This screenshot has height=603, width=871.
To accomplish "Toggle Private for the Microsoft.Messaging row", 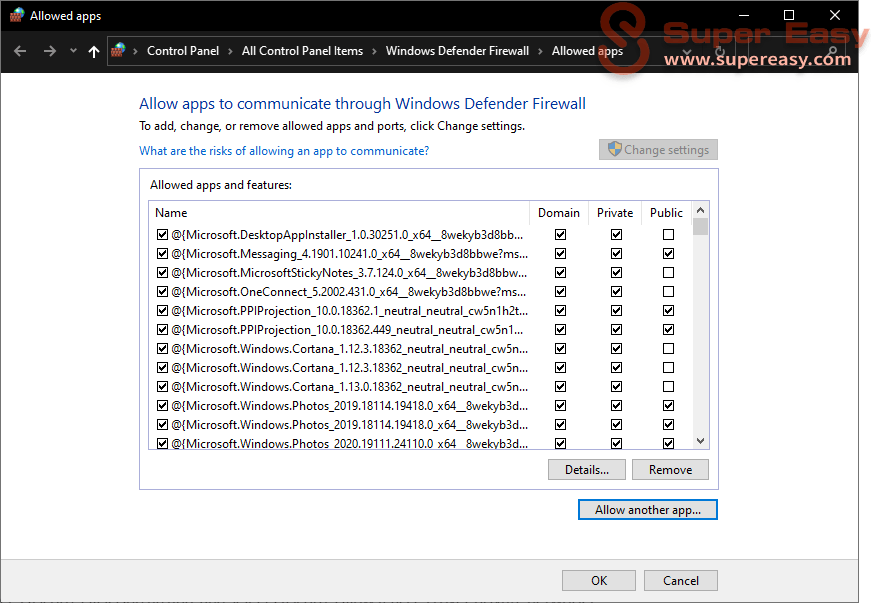I will (x=616, y=254).
